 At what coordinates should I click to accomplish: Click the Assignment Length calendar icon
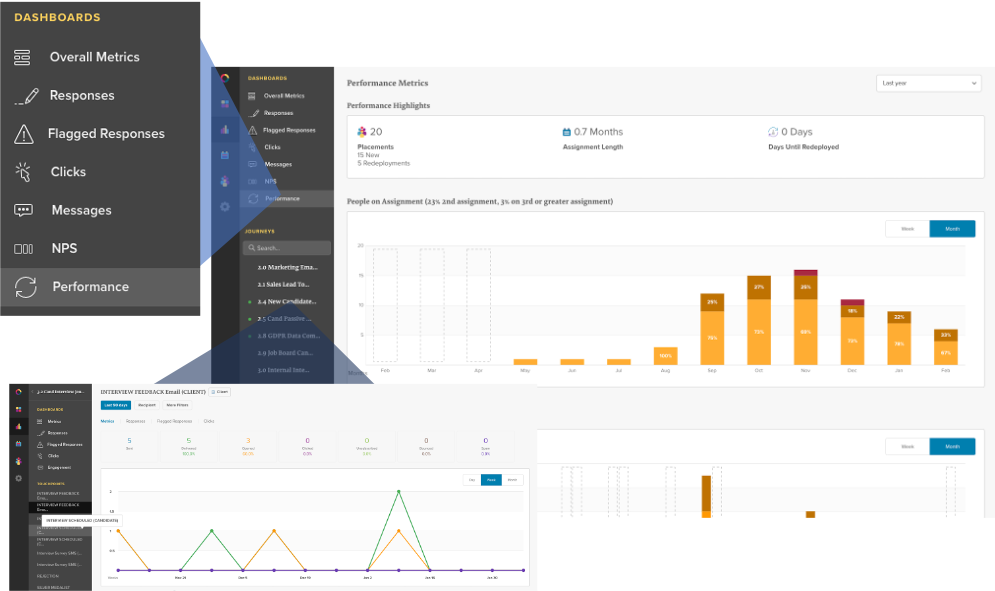[567, 132]
